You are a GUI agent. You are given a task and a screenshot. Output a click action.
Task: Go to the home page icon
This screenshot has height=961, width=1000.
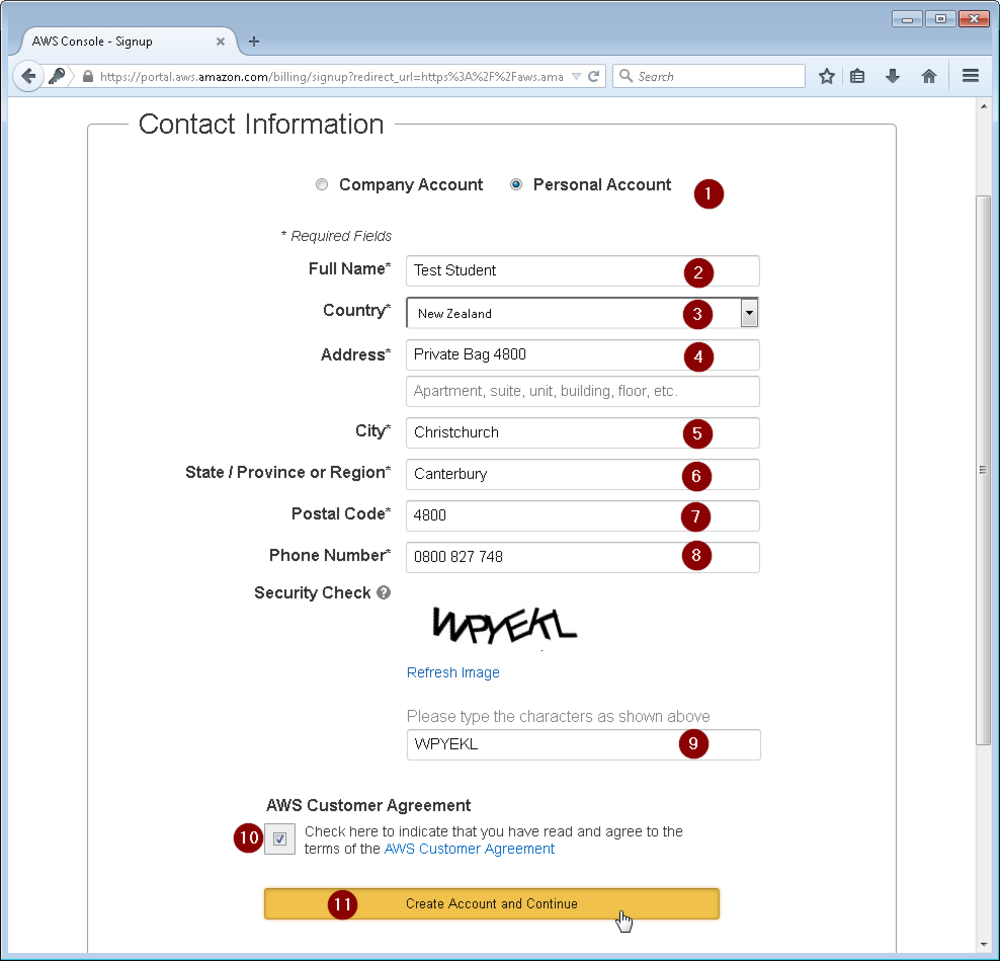pos(929,77)
